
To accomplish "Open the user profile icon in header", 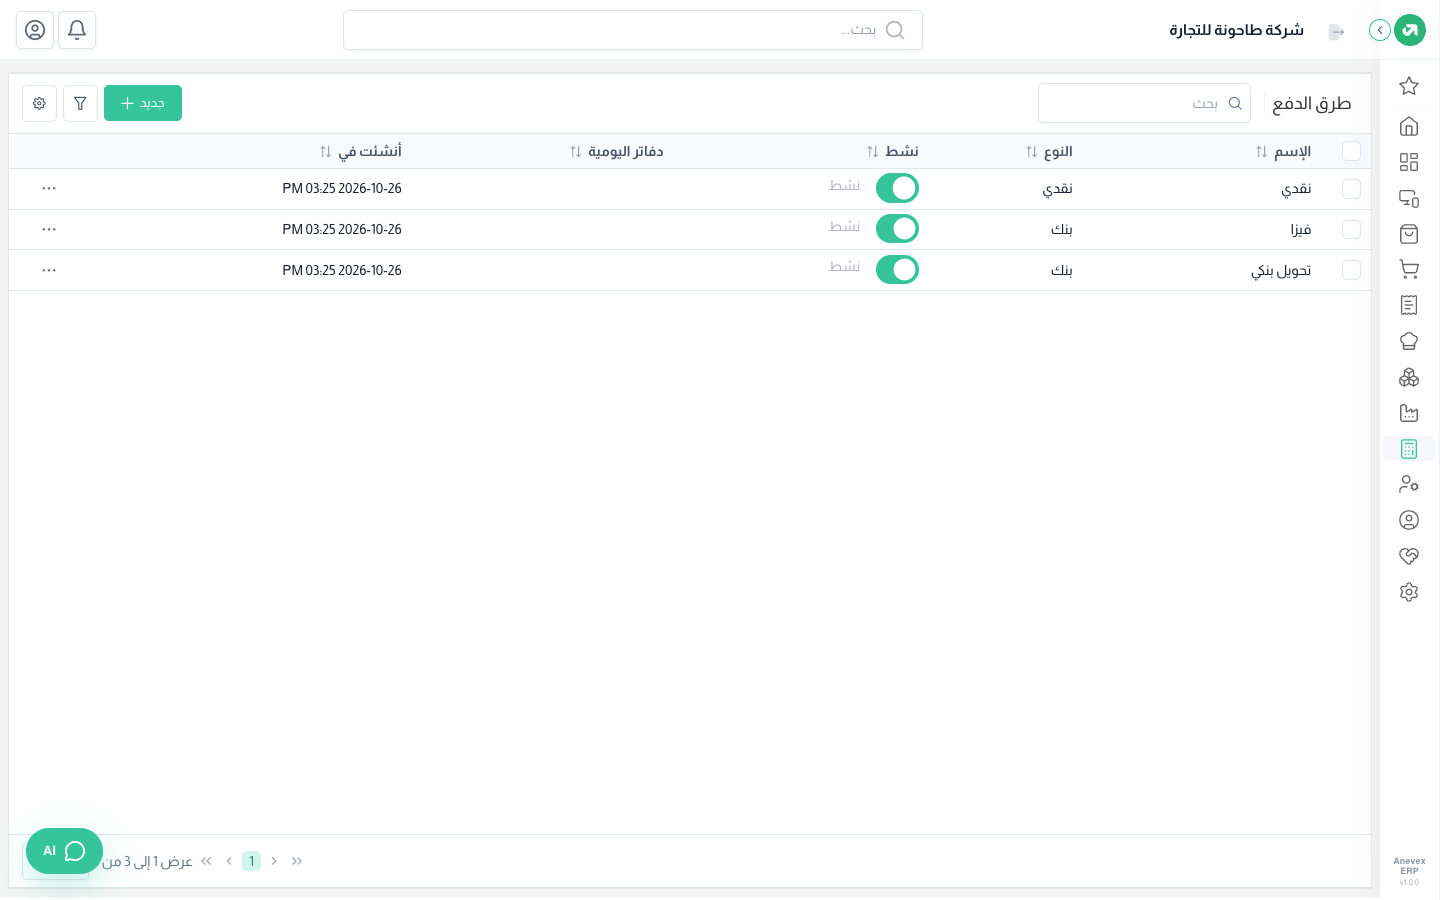I will coord(35,30).
